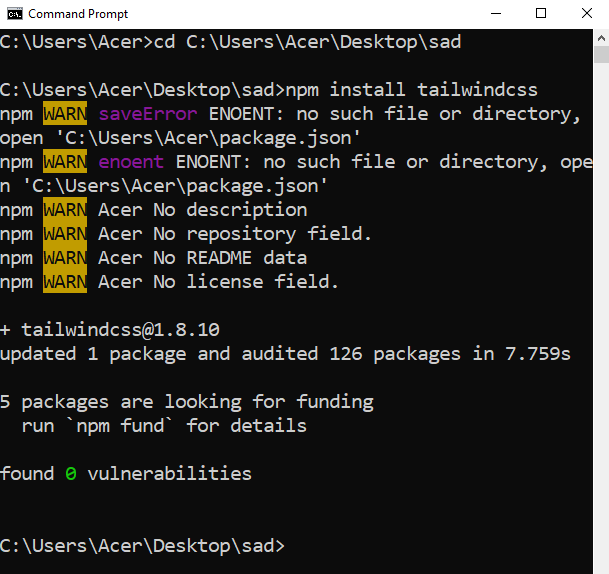Click the "No repository field." warning text
The image size is (609, 574).
[x=262, y=234]
